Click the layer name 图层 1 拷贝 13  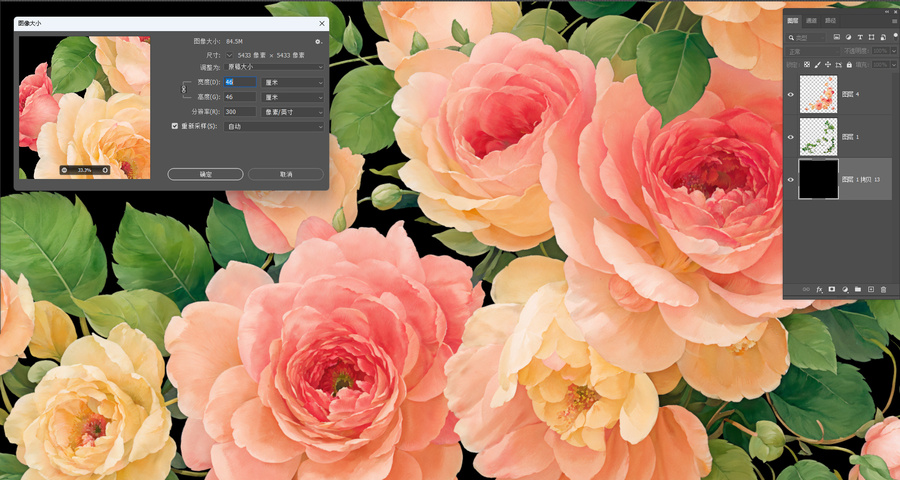tap(860, 180)
